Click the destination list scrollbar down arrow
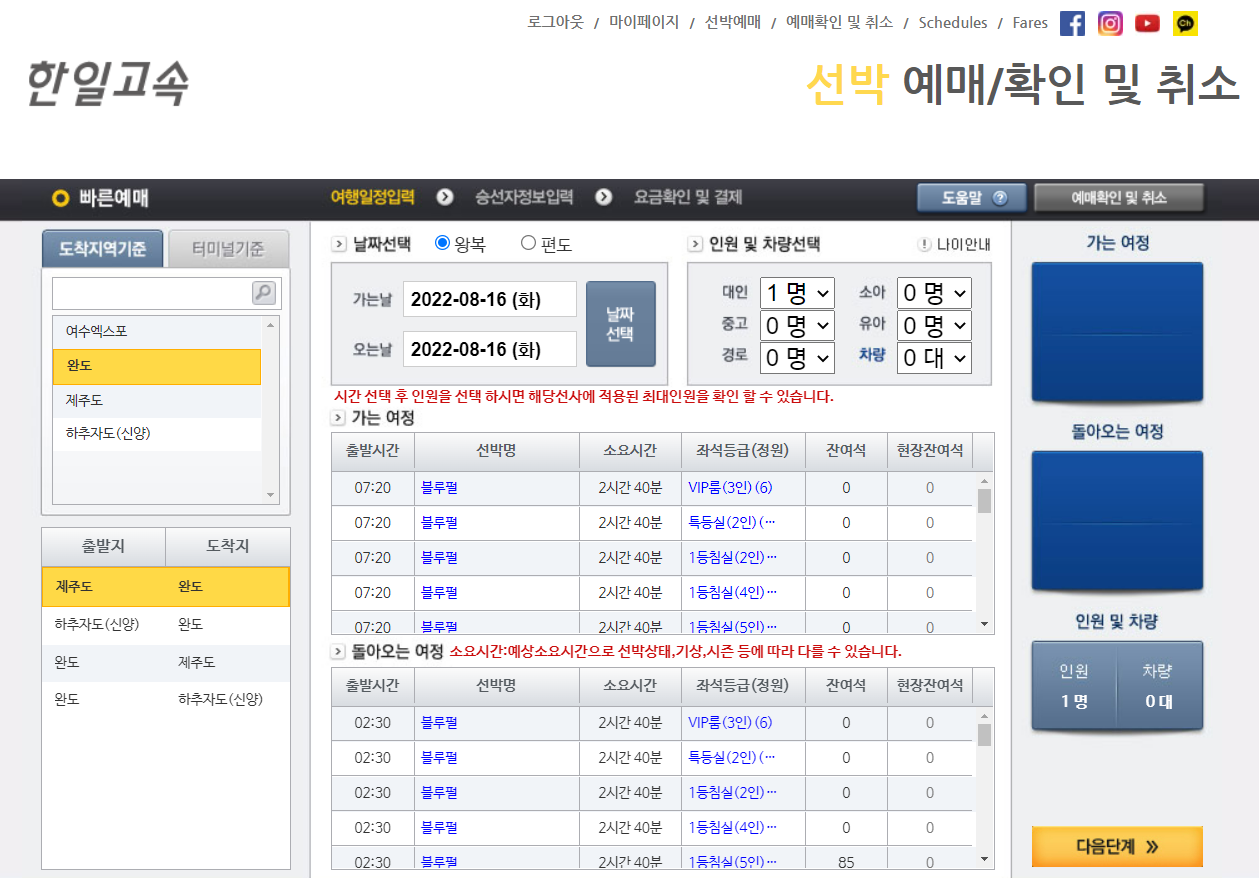The width and height of the screenshot is (1259, 878). click(x=270, y=495)
